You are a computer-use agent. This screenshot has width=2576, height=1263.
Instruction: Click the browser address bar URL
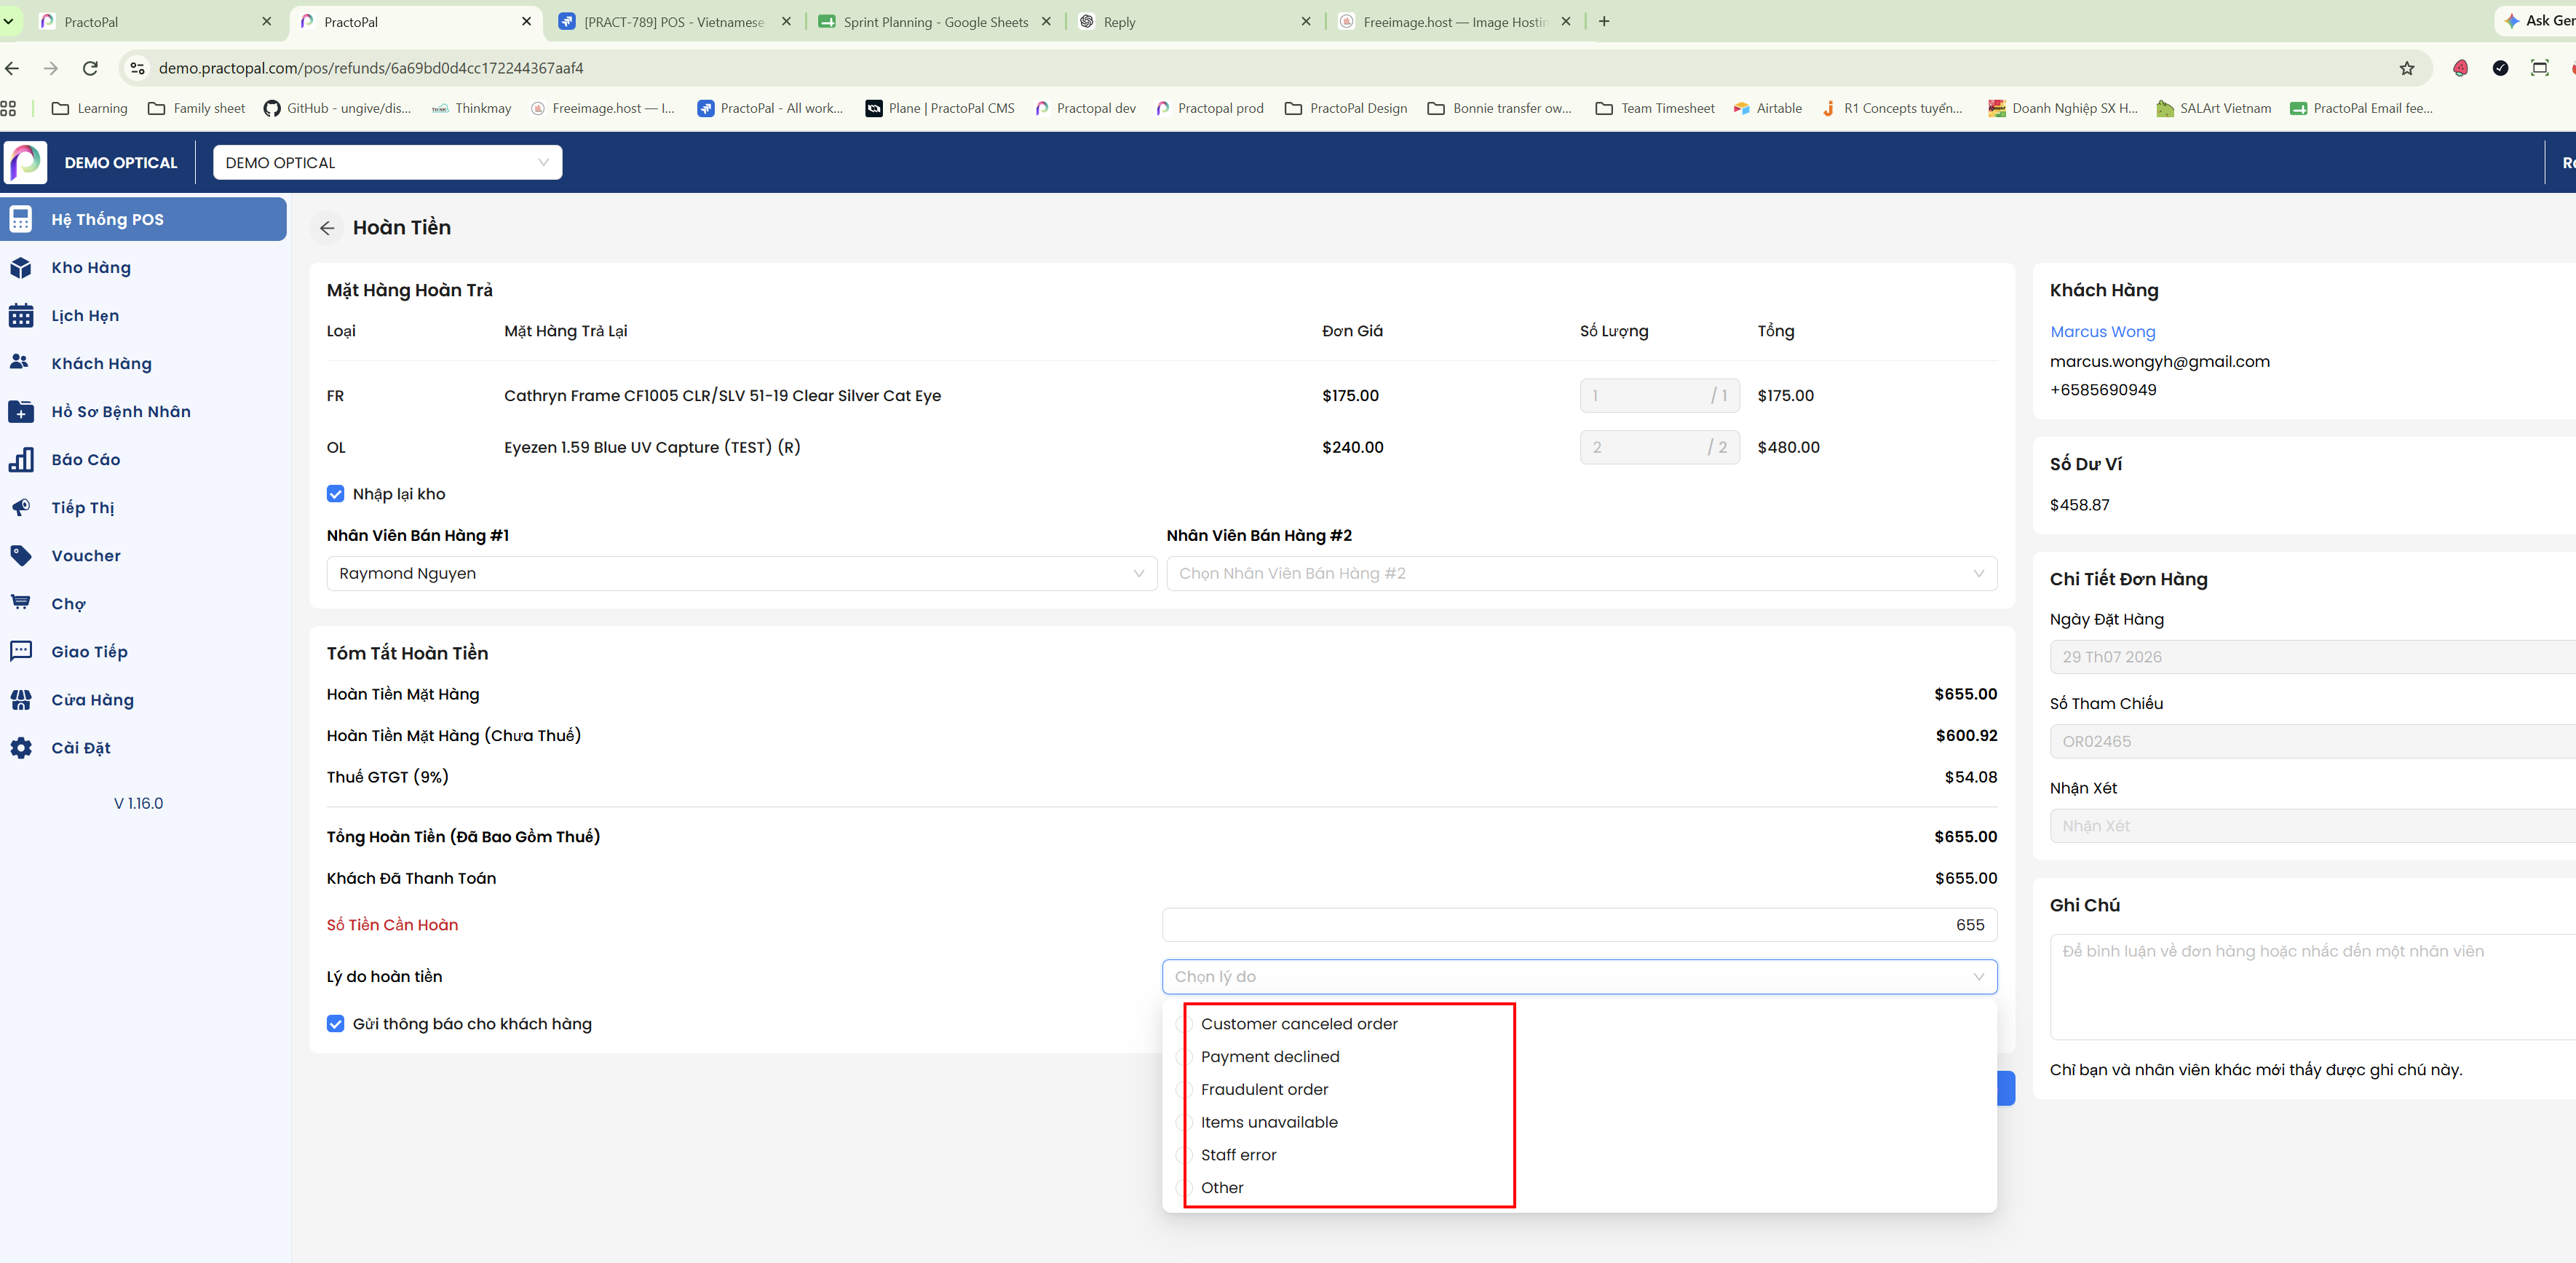pyautogui.click(x=371, y=68)
